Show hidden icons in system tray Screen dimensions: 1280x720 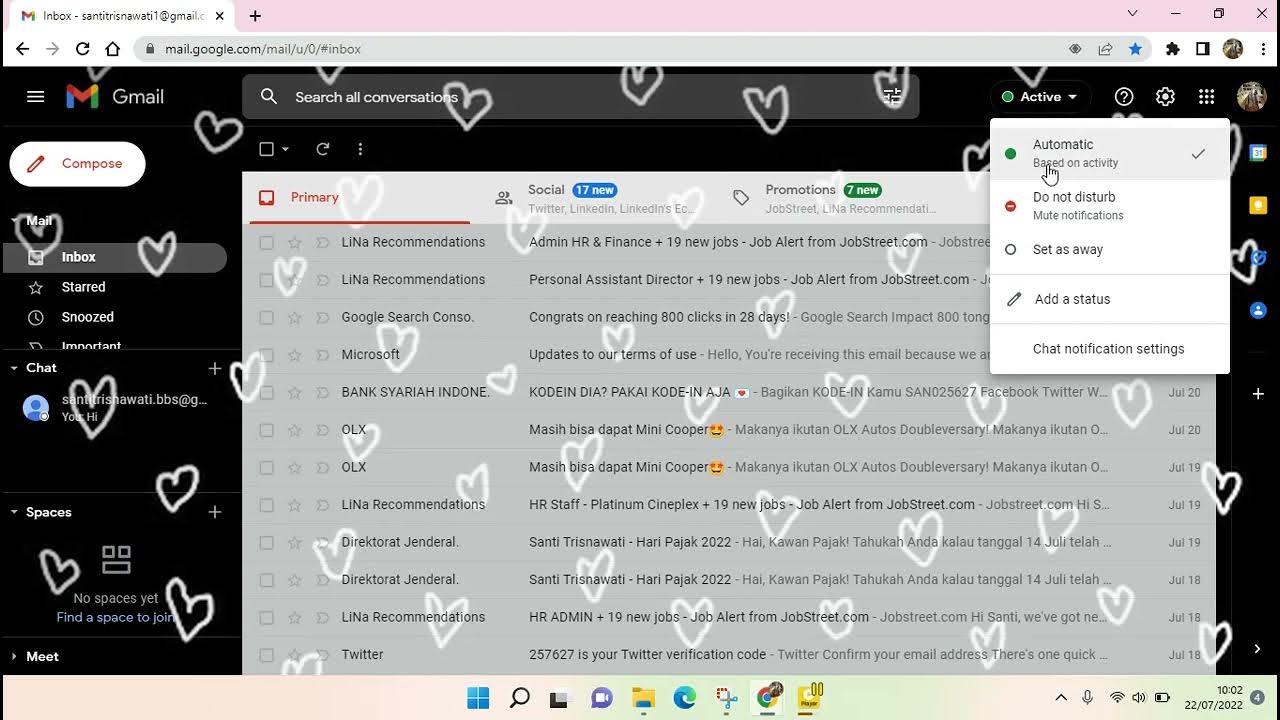[1060, 698]
